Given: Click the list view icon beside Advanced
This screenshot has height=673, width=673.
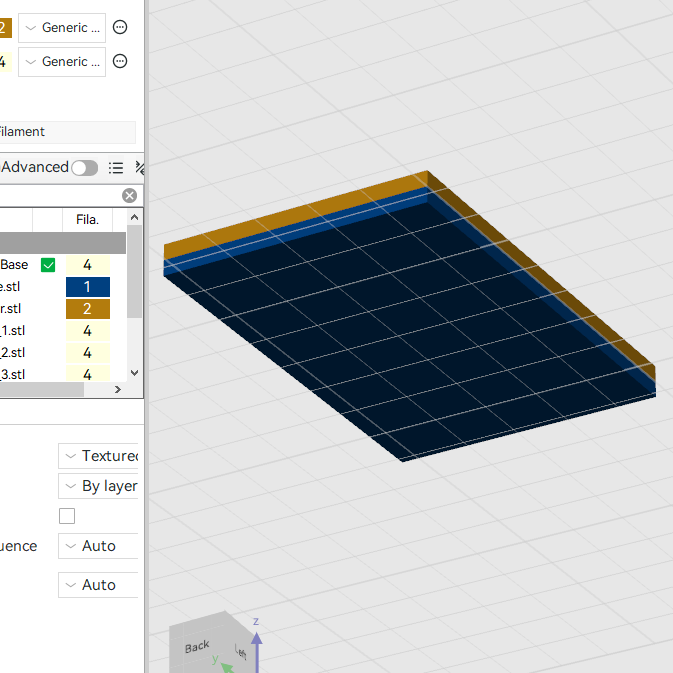Looking at the screenshot, I should pyautogui.click(x=116, y=168).
